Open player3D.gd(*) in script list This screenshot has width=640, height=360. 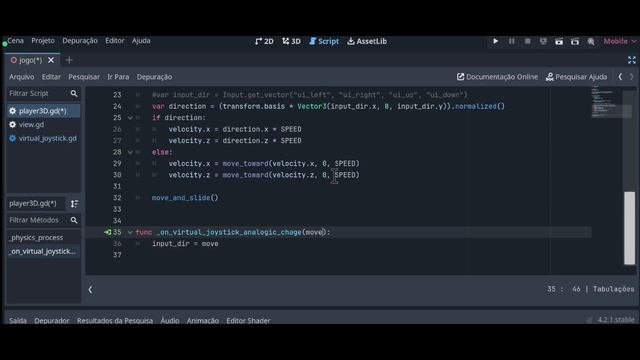[43, 111]
